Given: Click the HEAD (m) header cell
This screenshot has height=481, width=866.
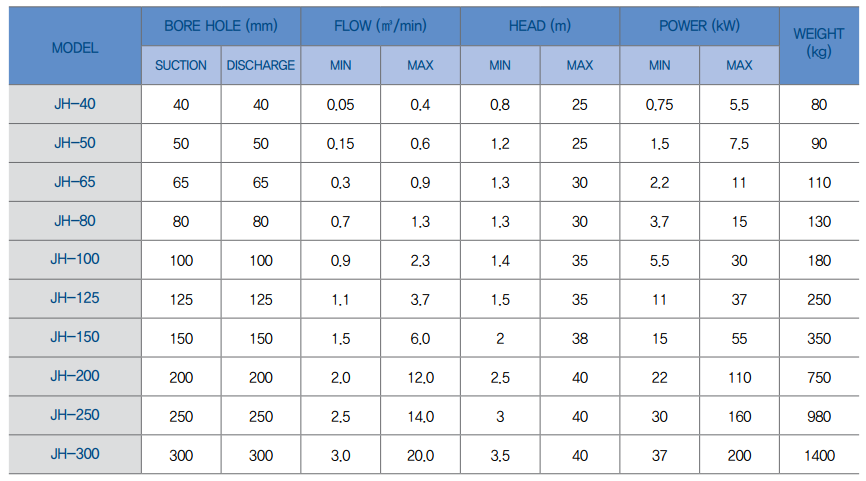Looking at the screenshot, I should point(540,26).
